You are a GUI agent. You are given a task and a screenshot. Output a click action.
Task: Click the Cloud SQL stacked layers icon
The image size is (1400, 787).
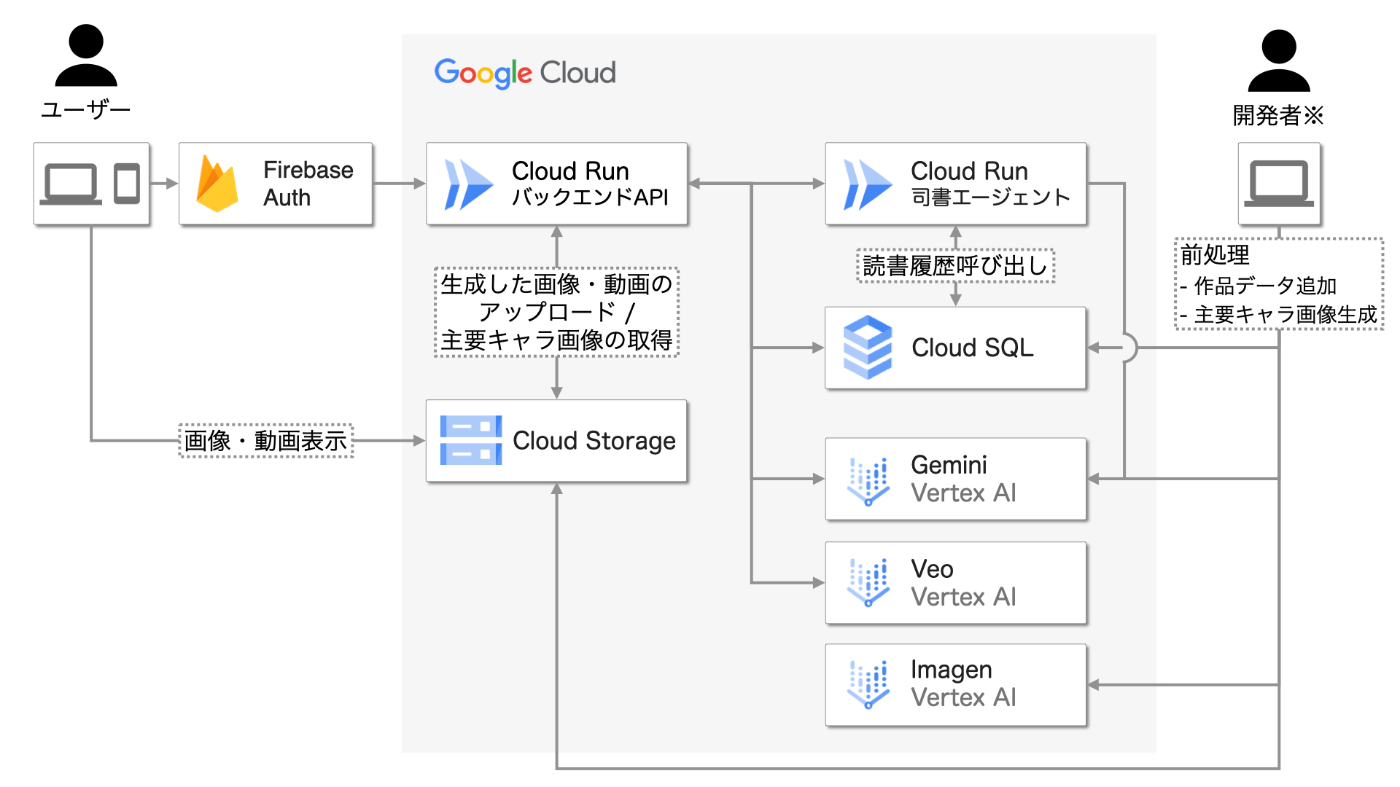click(866, 348)
